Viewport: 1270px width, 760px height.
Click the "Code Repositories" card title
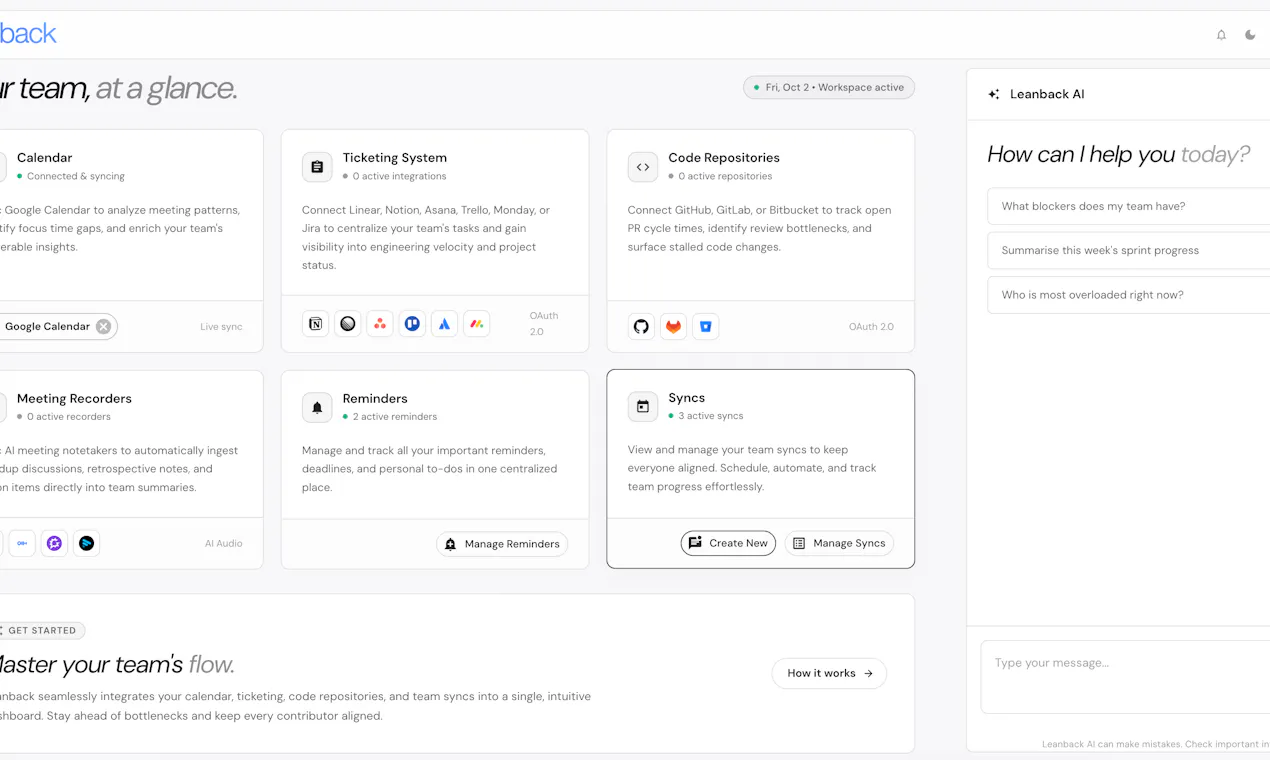pos(724,158)
